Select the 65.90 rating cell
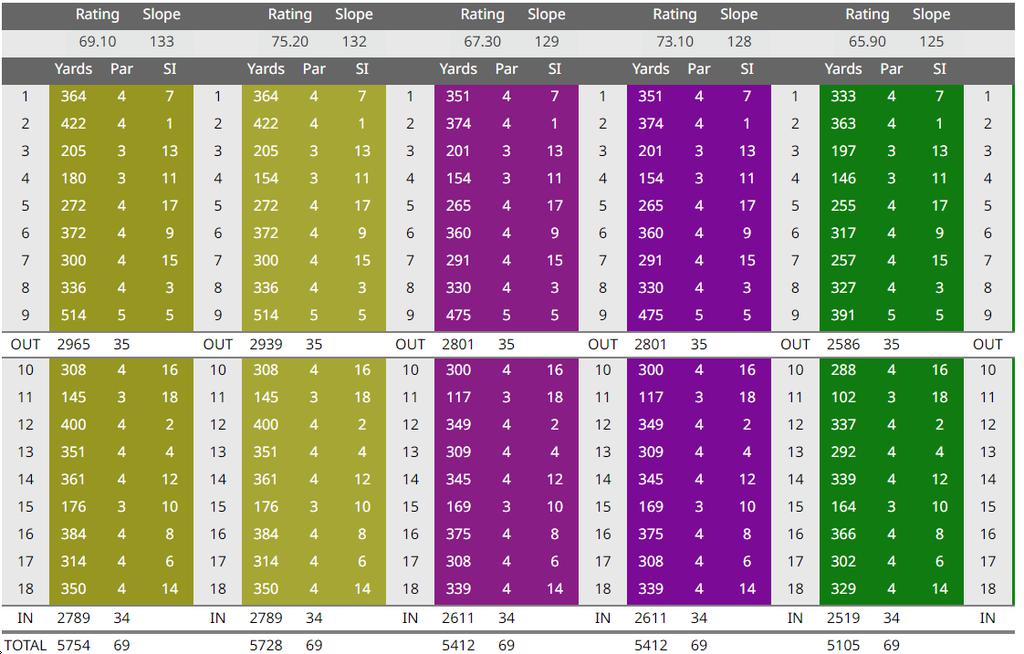The height and width of the screenshot is (654, 1024). click(867, 42)
